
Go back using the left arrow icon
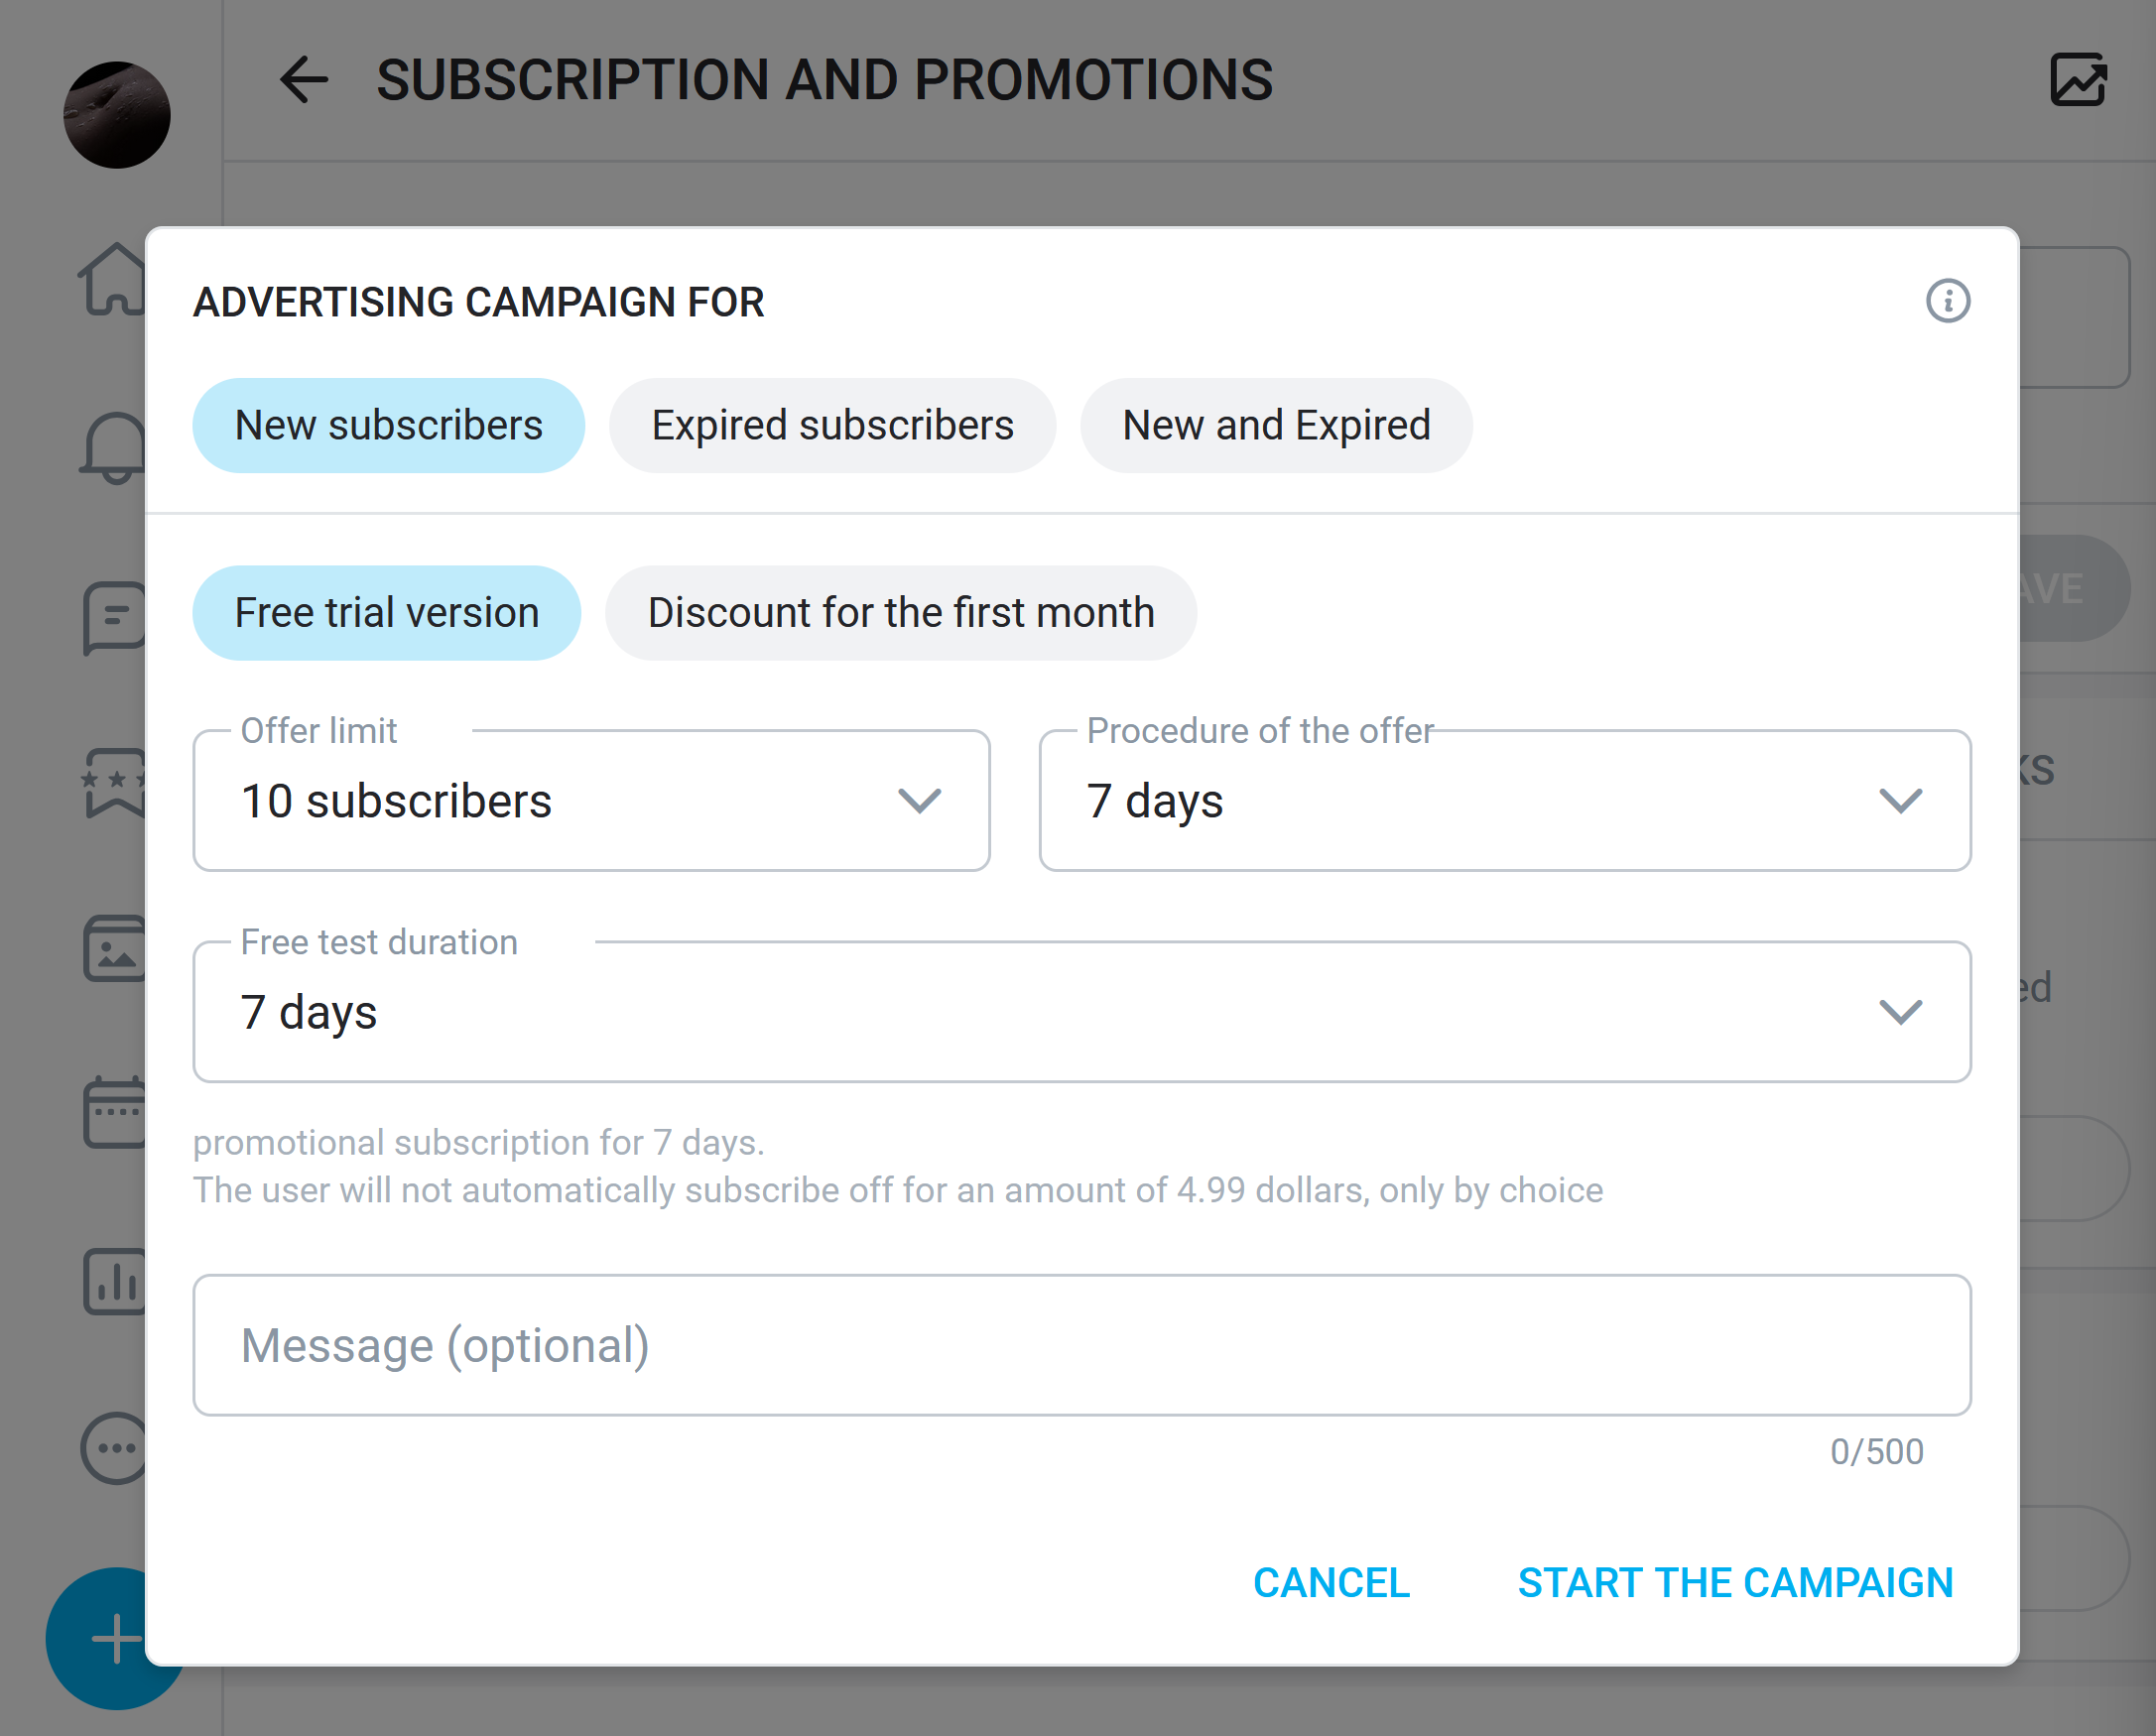[304, 80]
